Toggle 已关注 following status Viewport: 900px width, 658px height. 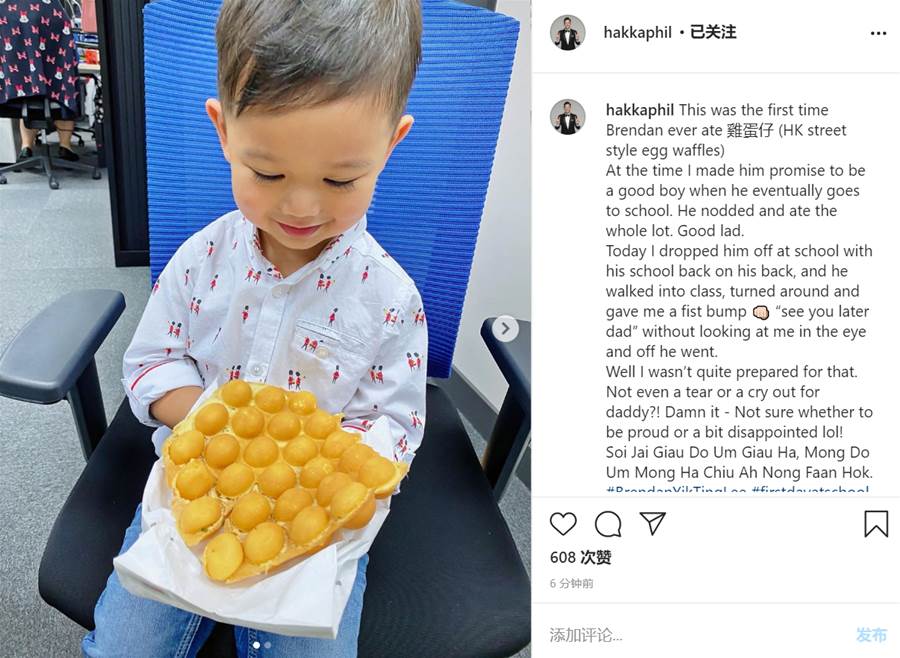click(713, 32)
